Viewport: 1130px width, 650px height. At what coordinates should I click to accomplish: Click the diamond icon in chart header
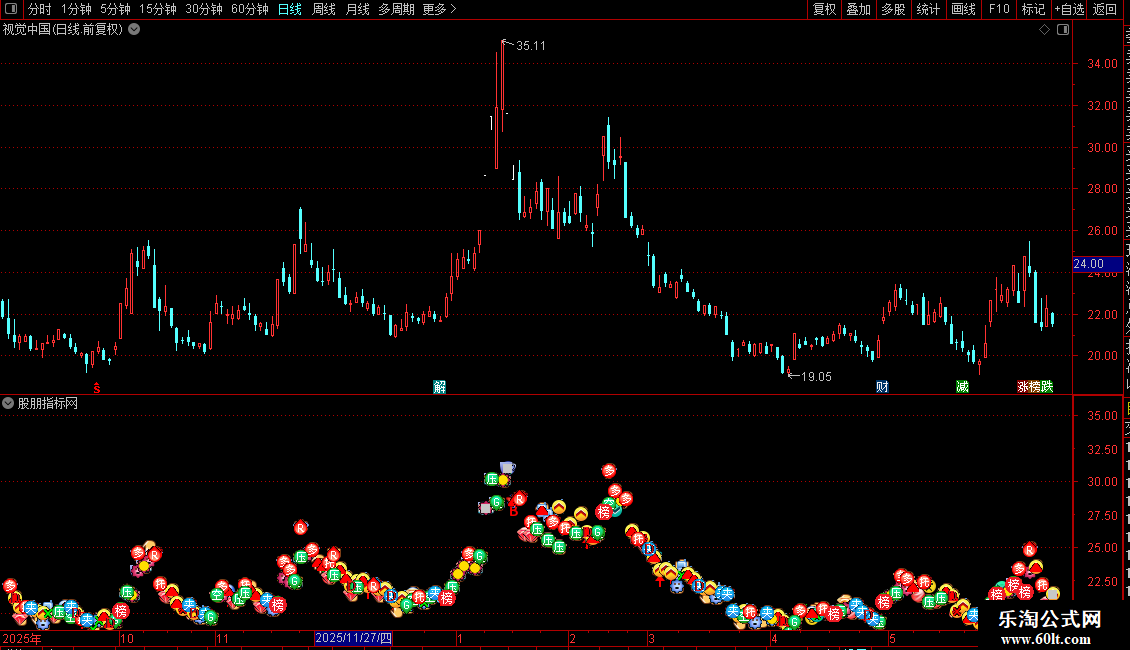click(x=1044, y=30)
